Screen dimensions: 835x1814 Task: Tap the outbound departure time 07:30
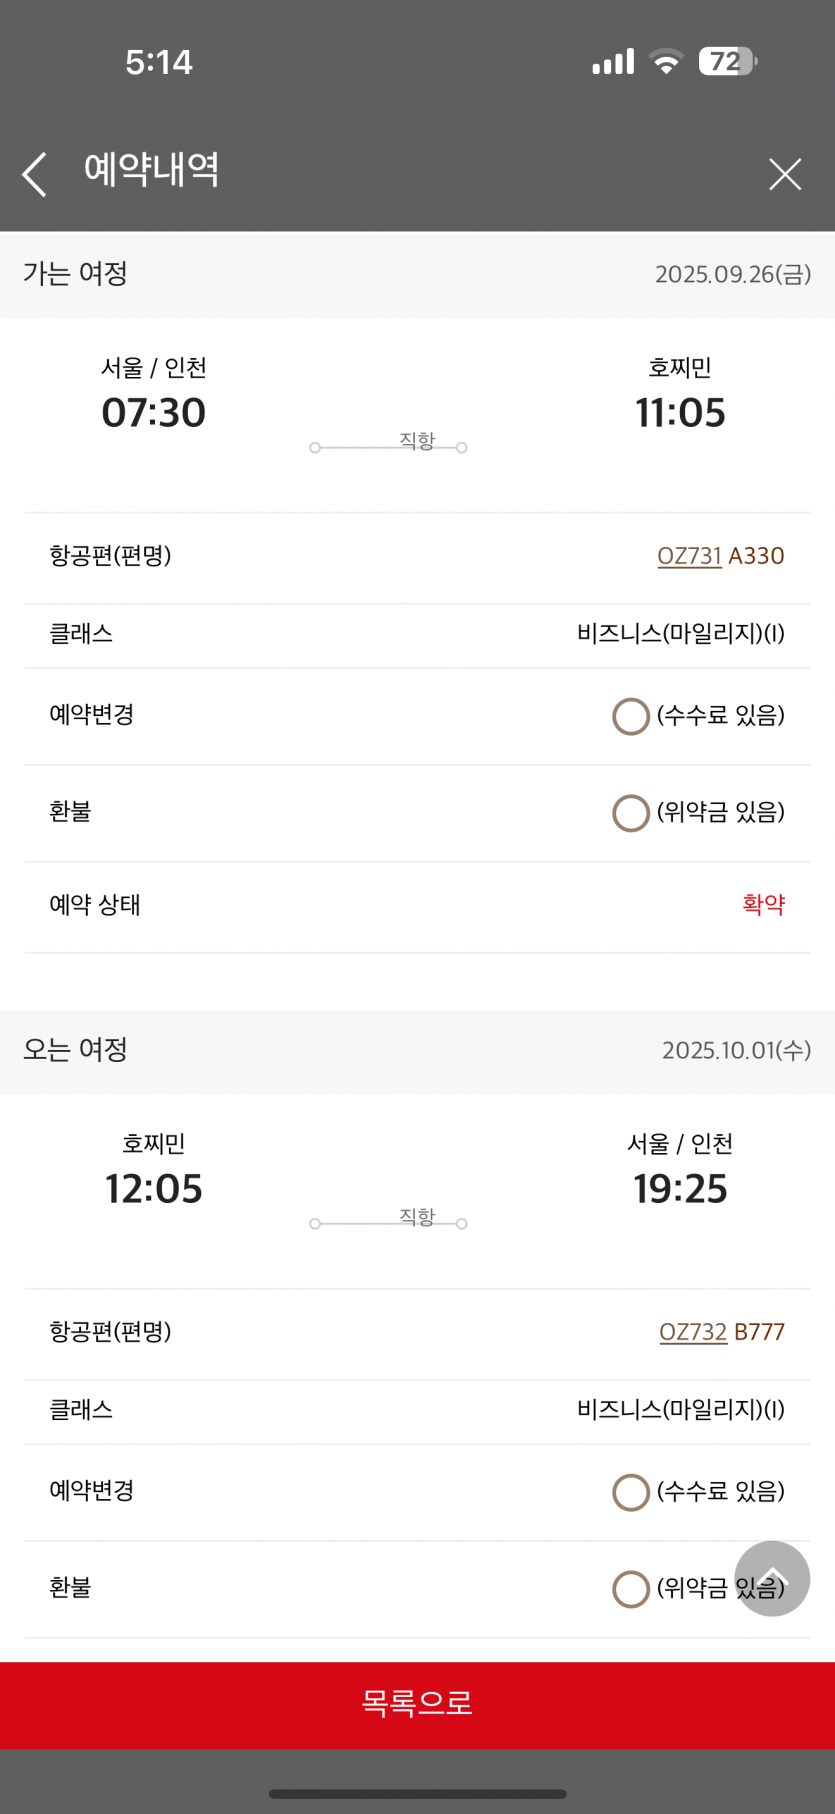[154, 413]
